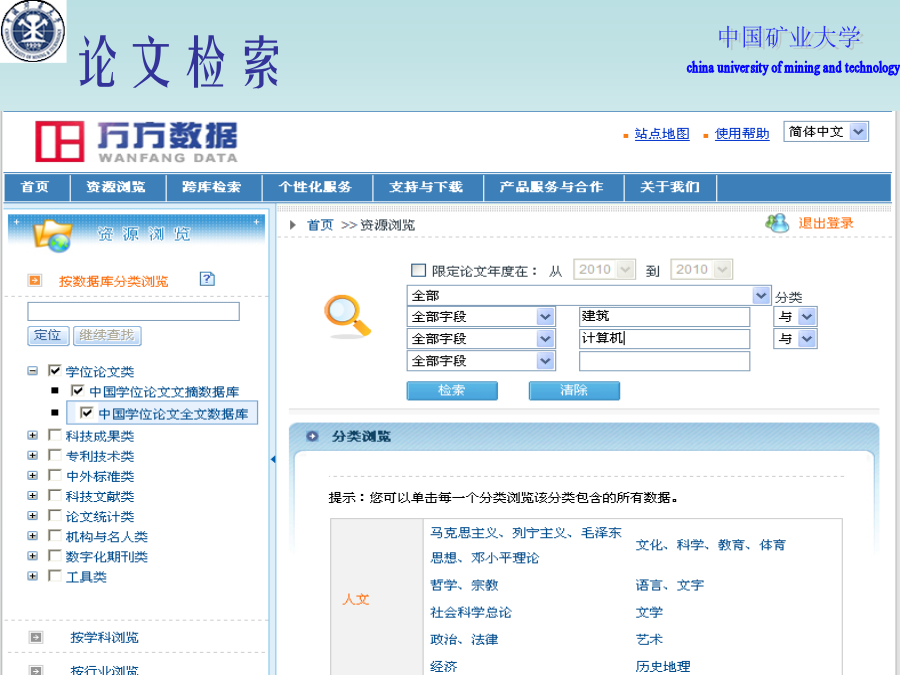900x675 pixels.
Task: Check the 机构与名人类 checkbox
Action: [55, 536]
